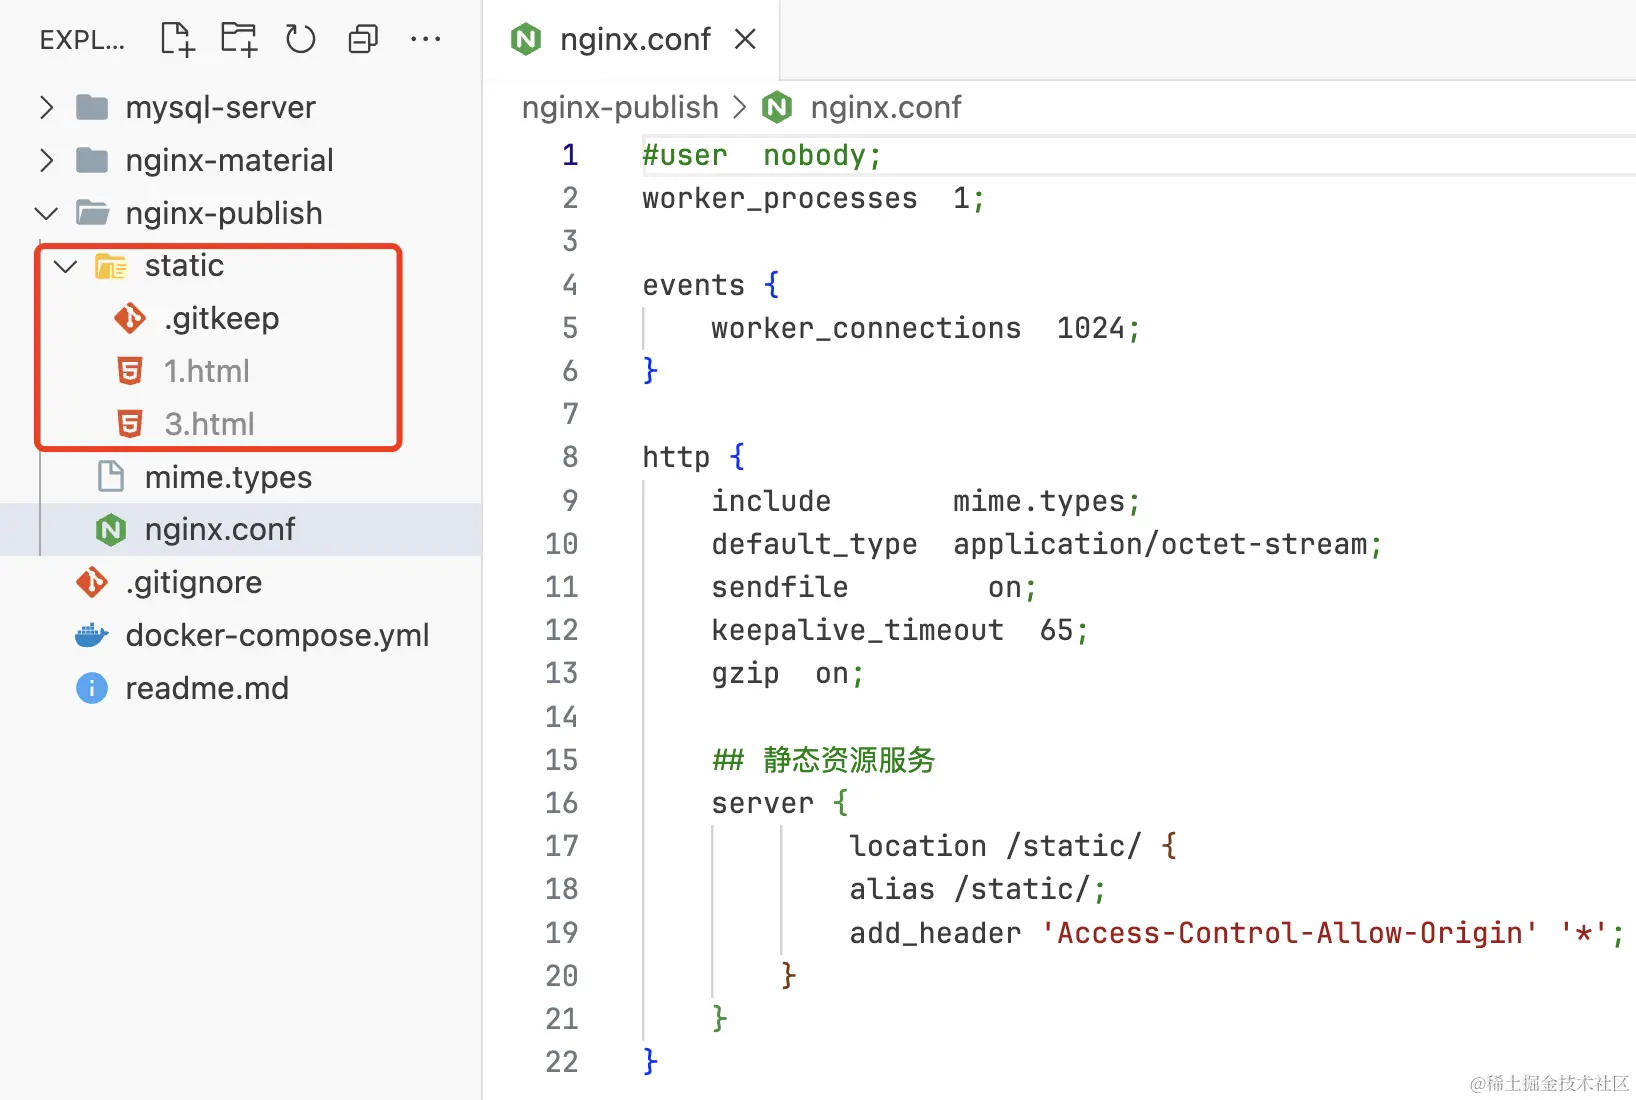Click the EXPL... panel title
1636x1100 pixels.
(82, 40)
